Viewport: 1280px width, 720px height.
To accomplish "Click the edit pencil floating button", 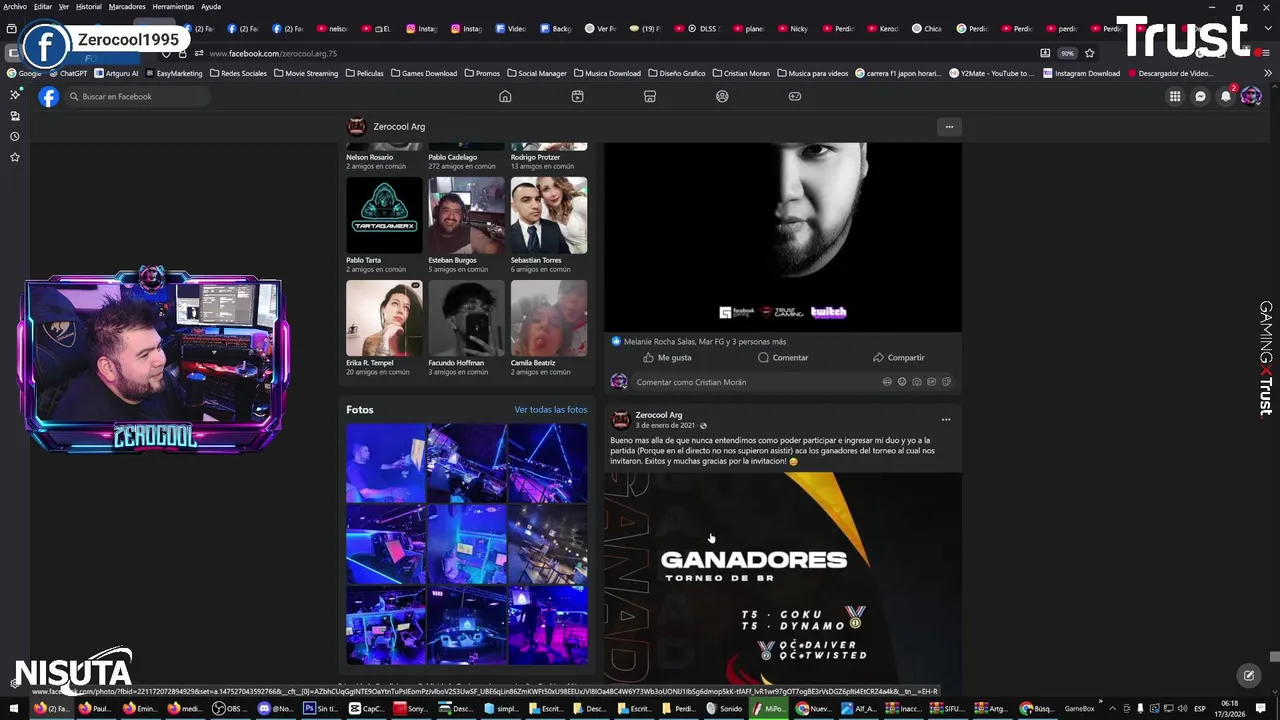I will pos(1248,675).
